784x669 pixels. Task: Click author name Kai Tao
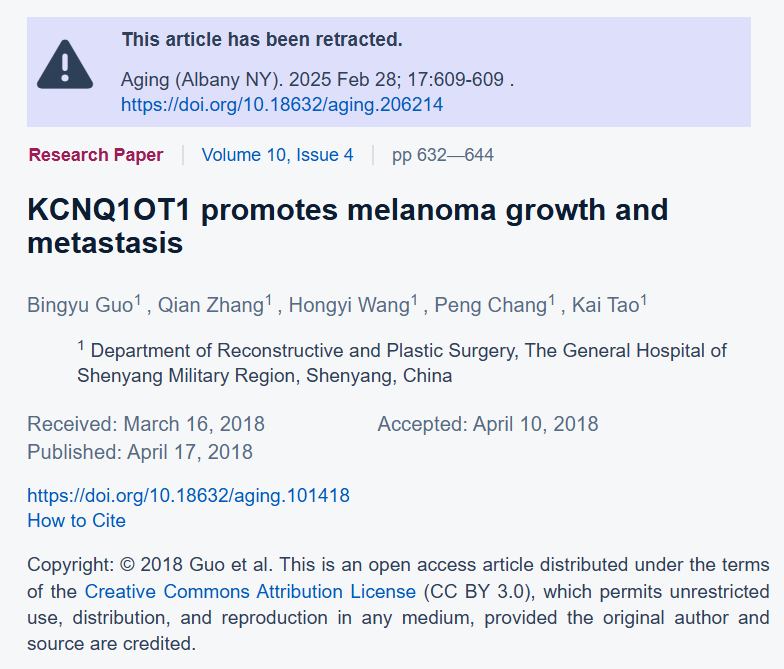pos(606,305)
